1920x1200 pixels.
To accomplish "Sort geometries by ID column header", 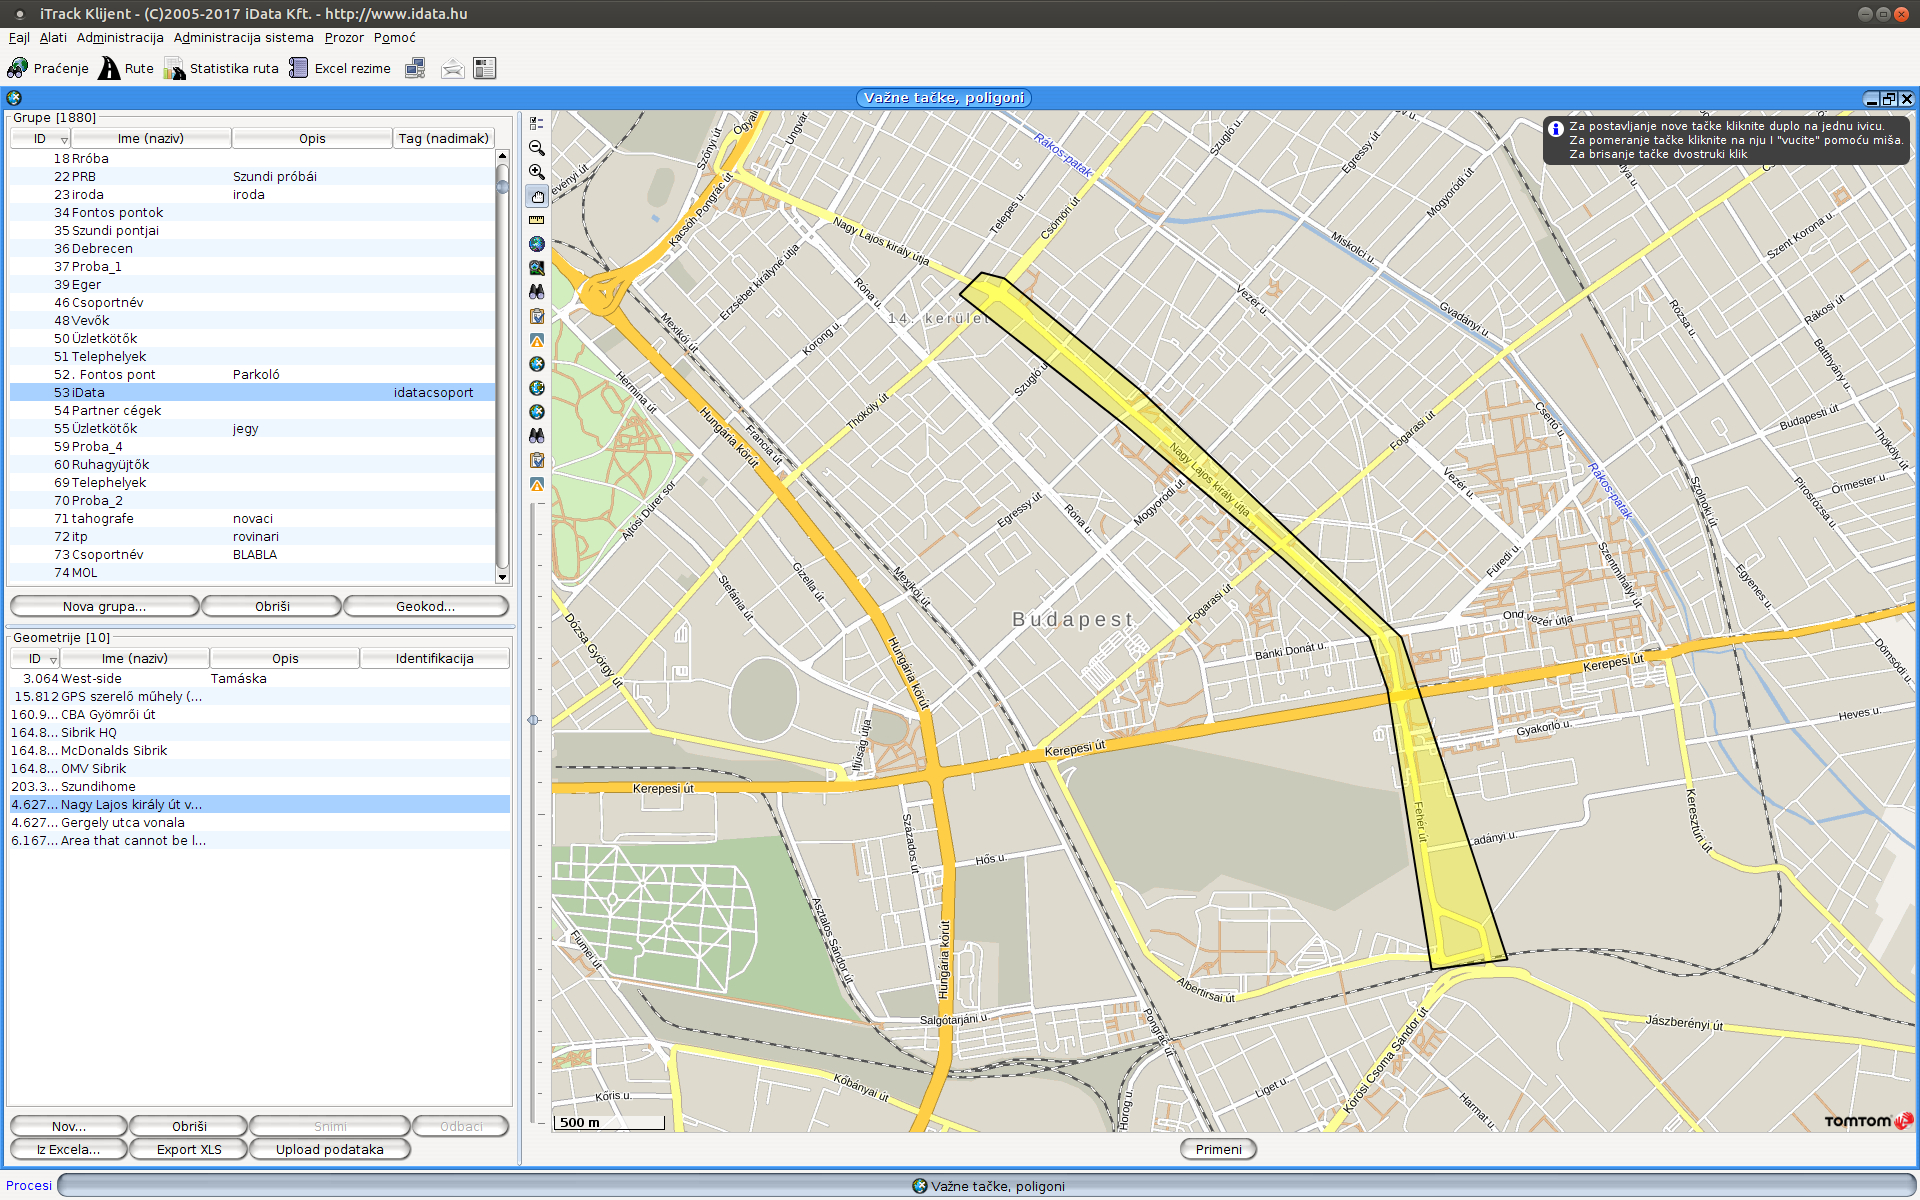I will click(x=35, y=659).
